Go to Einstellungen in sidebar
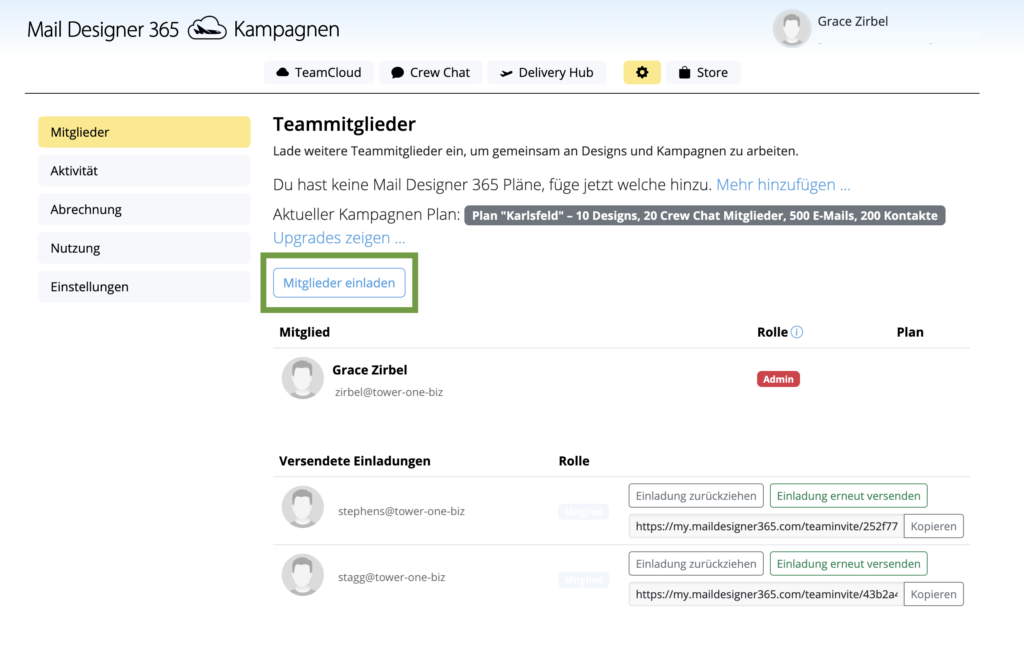 pos(144,287)
